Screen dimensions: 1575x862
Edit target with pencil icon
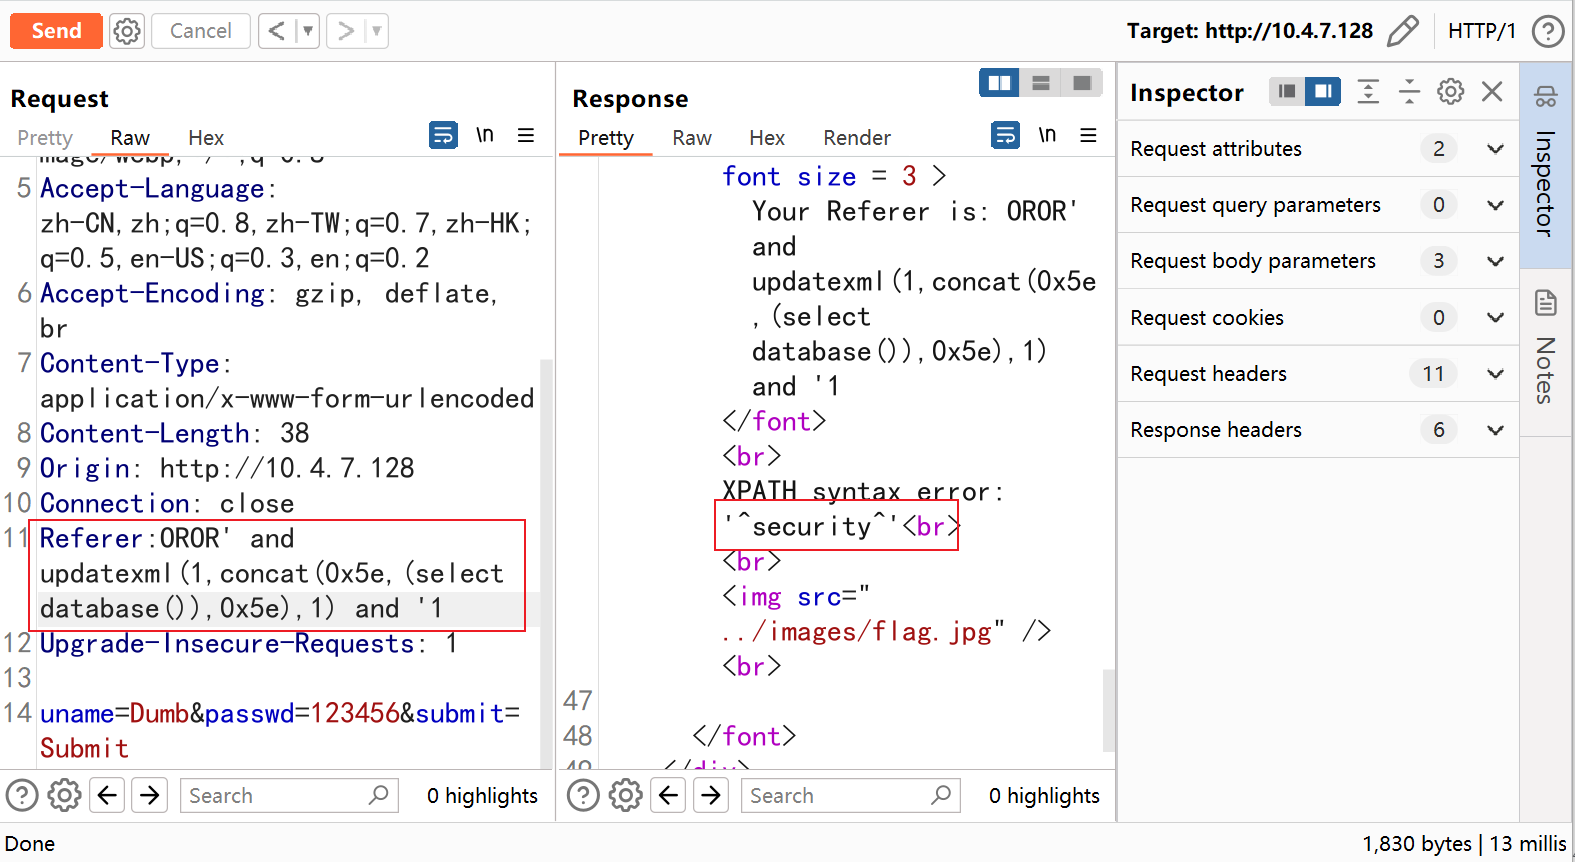coord(1403,31)
